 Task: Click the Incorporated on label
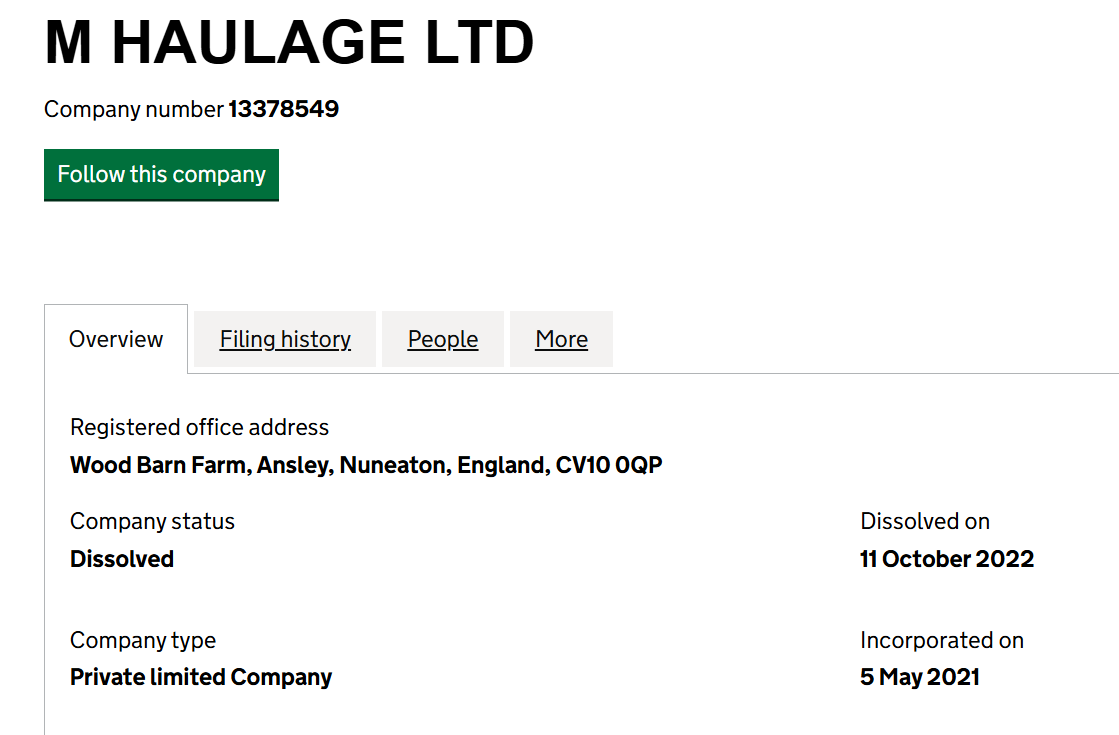pos(942,641)
